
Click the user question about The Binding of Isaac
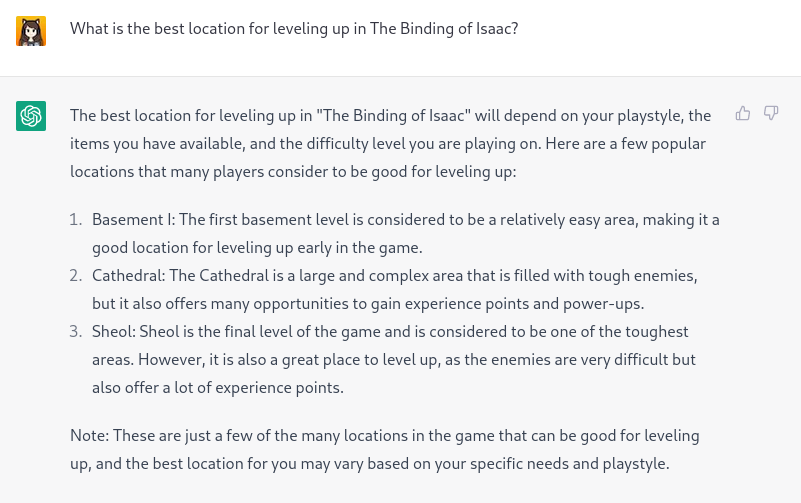[x=294, y=29]
